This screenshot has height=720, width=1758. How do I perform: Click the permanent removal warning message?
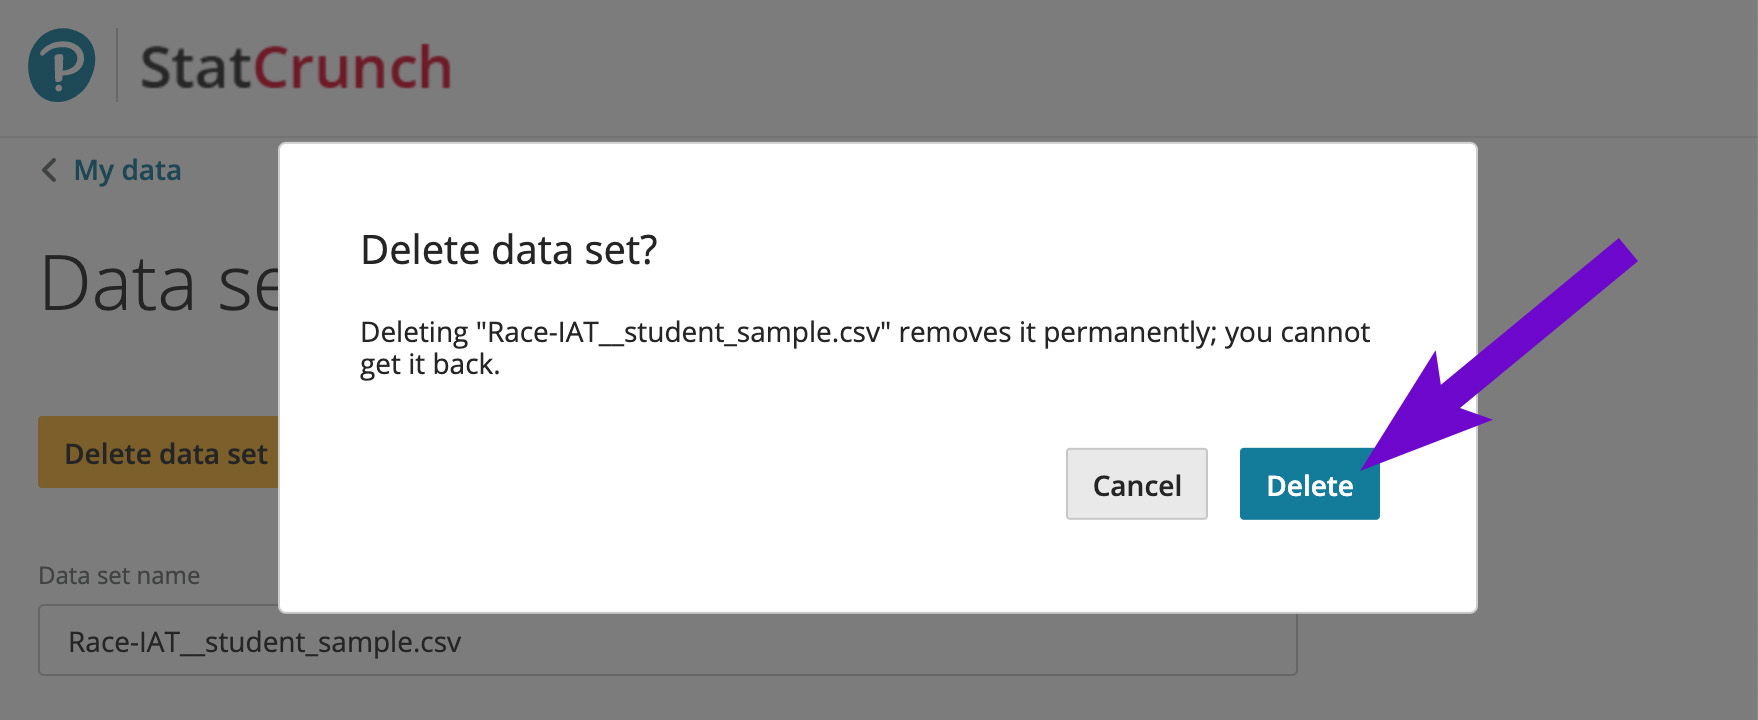(x=865, y=347)
